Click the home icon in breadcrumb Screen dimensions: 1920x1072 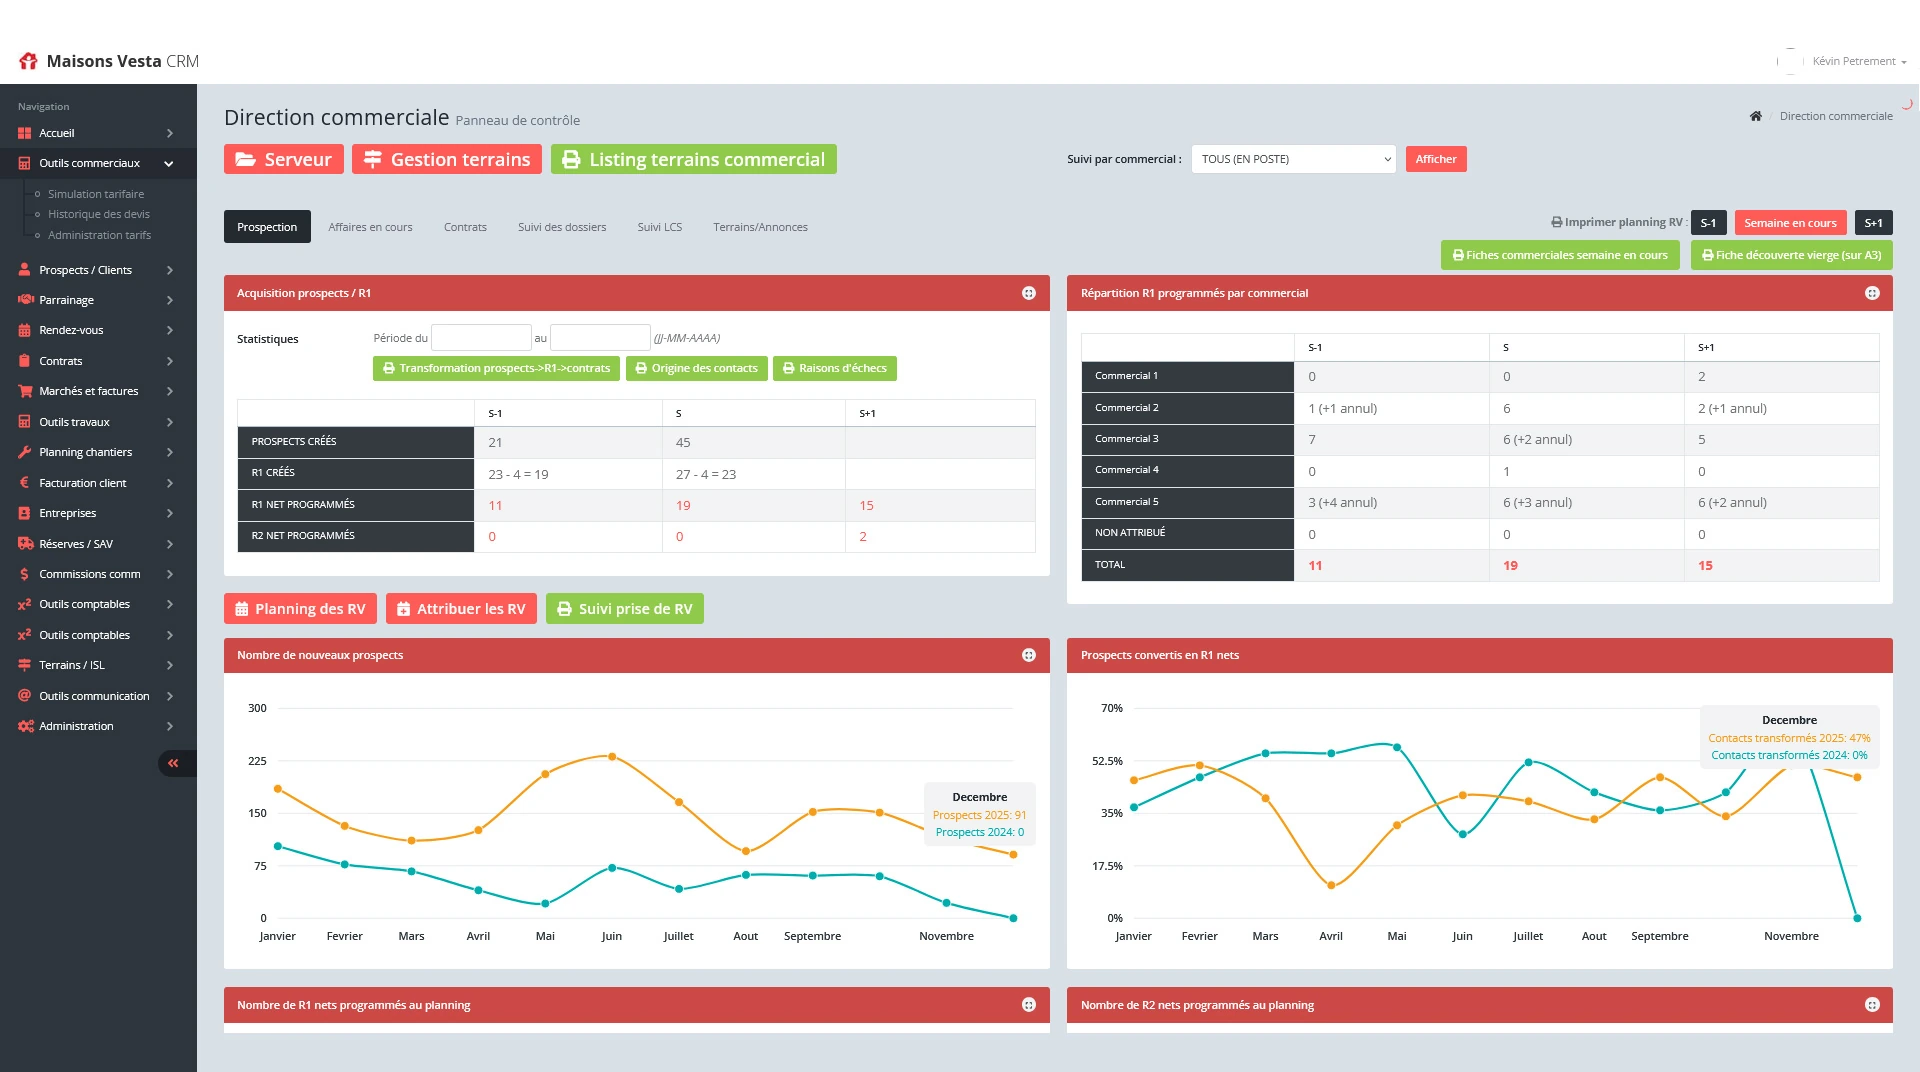click(1755, 116)
